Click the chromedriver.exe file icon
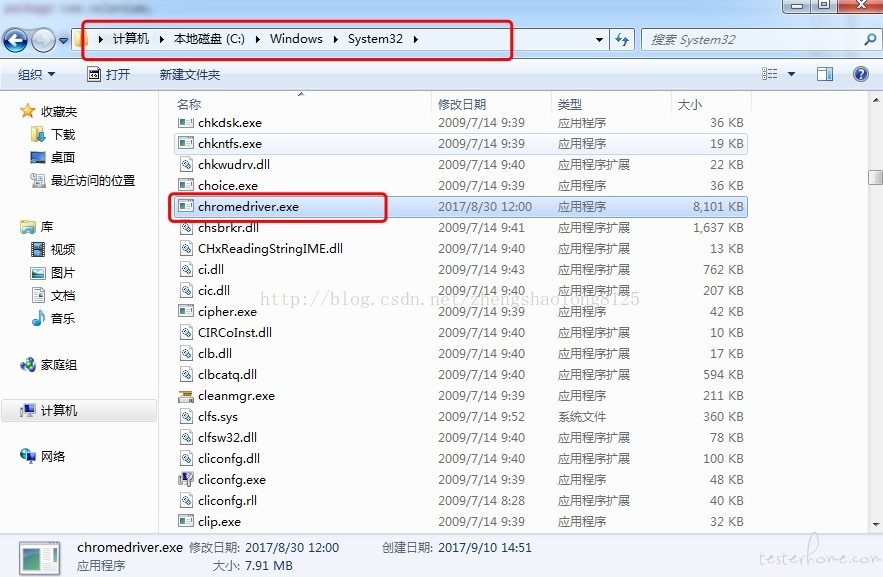 tap(186, 206)
